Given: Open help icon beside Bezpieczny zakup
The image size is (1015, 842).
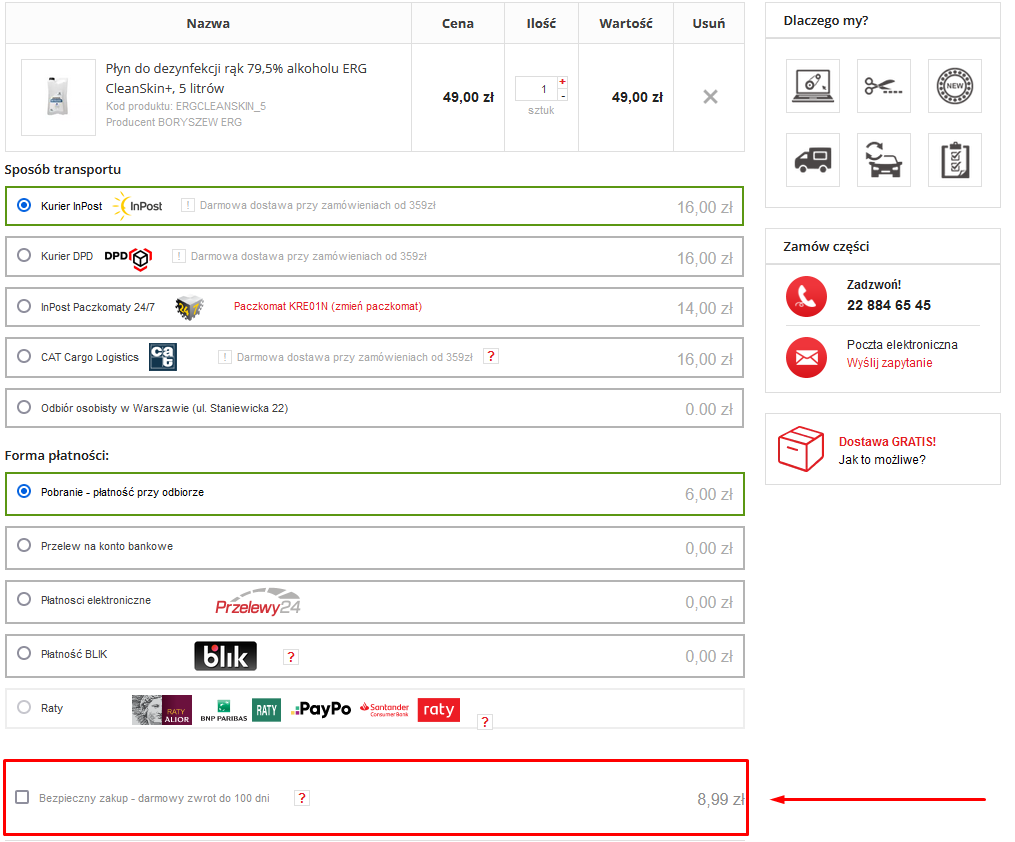Looking at the screenshot, I should click(x=302, y=798).
